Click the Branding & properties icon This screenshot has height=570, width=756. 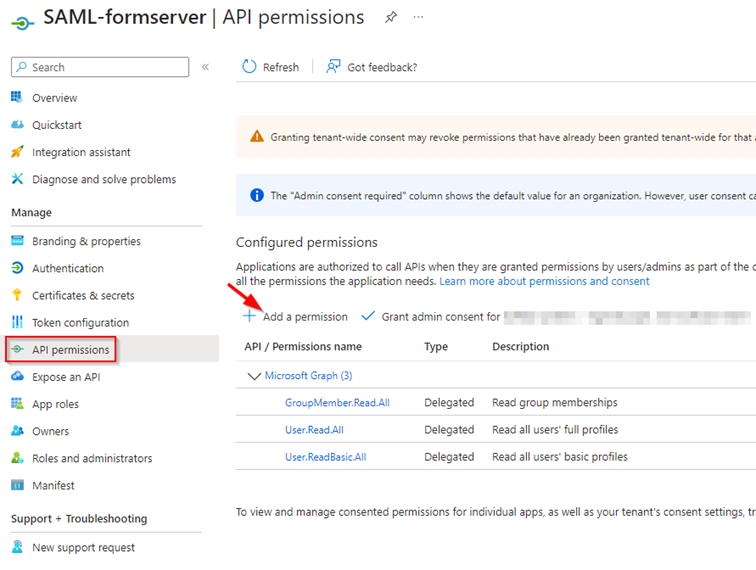[17, 241]
